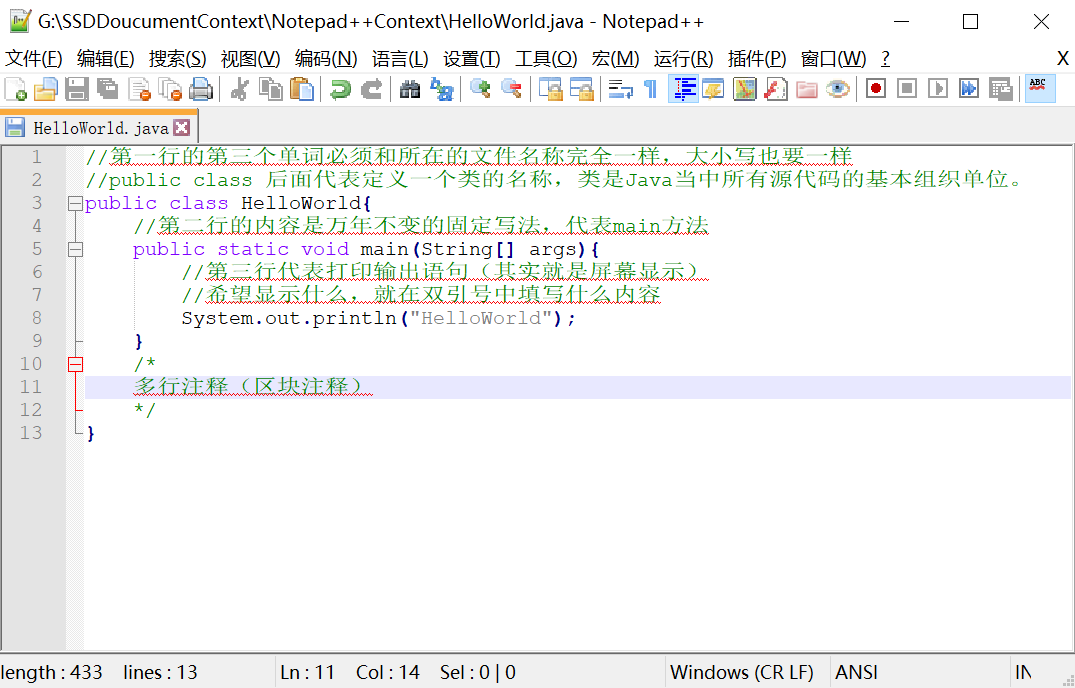Screen dimensions: 1075x688
Task: Click the Copy toolbar icon
Action: coord(271,89)
